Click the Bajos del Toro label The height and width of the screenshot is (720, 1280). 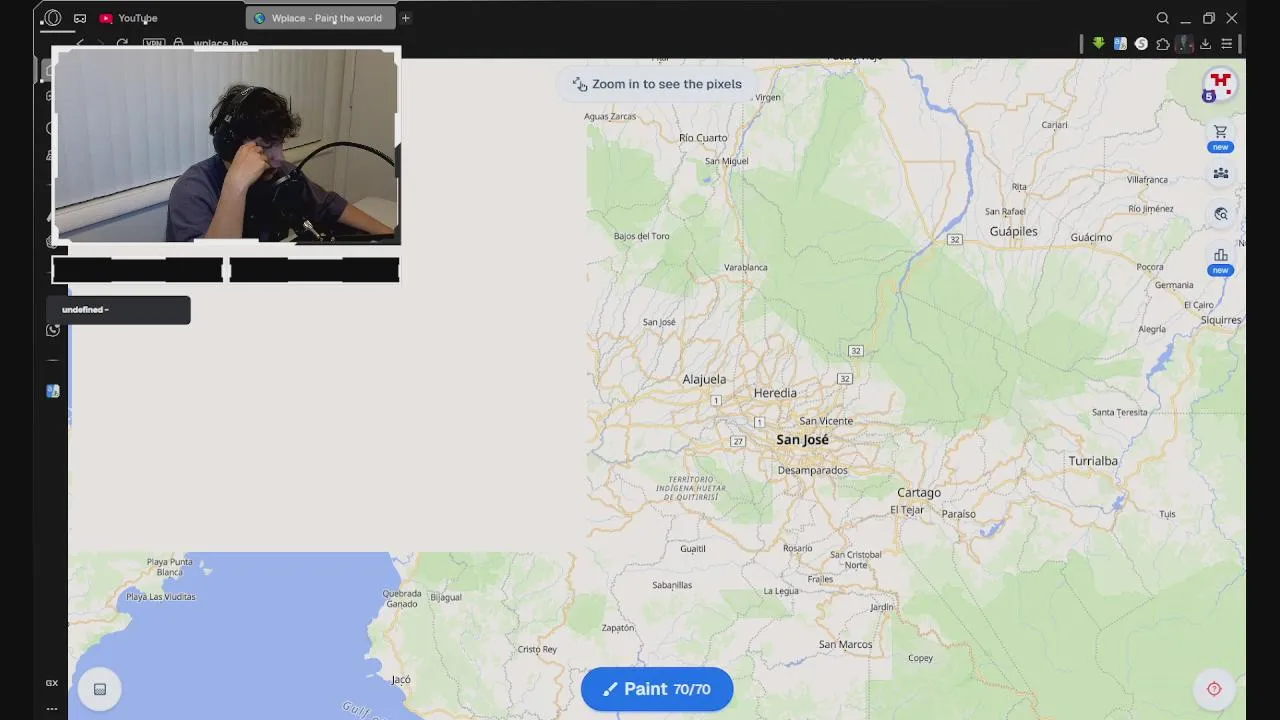(641, 236)
